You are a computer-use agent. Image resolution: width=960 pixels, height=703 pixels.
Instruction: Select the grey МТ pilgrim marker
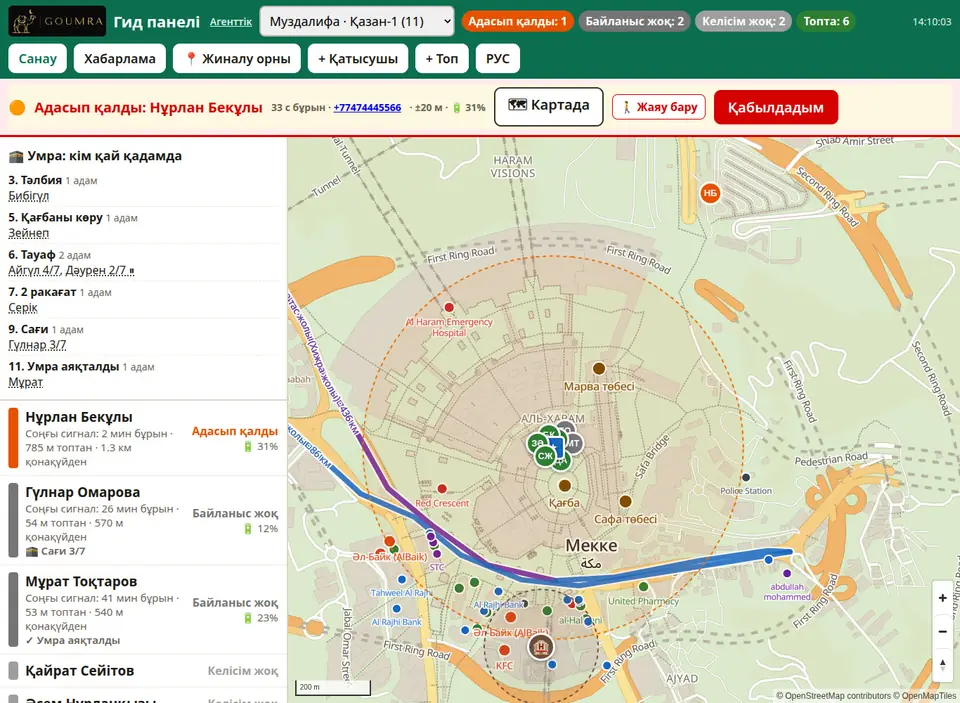click(573, 443)
